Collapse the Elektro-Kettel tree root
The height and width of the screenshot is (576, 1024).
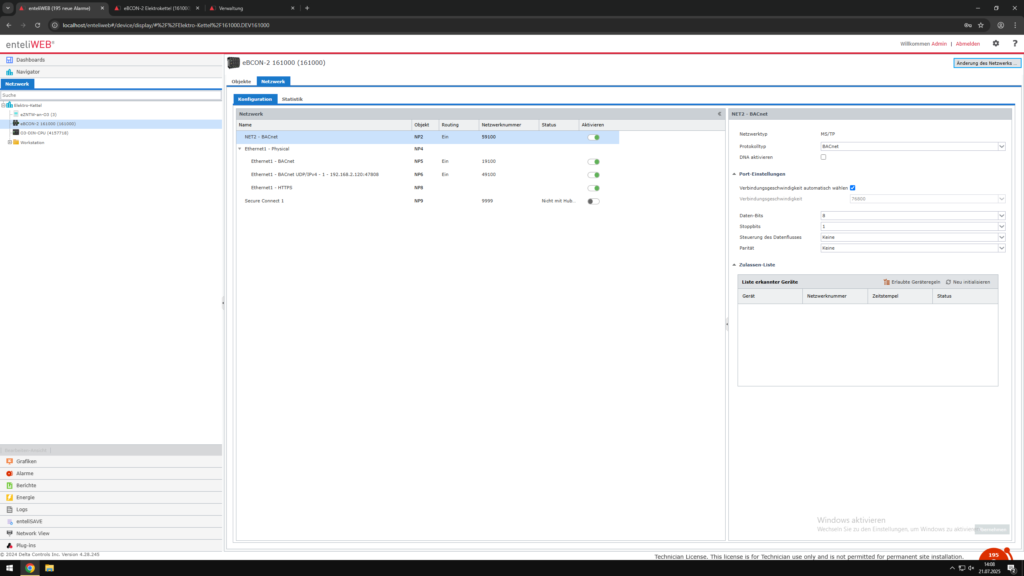pos(3,105)
